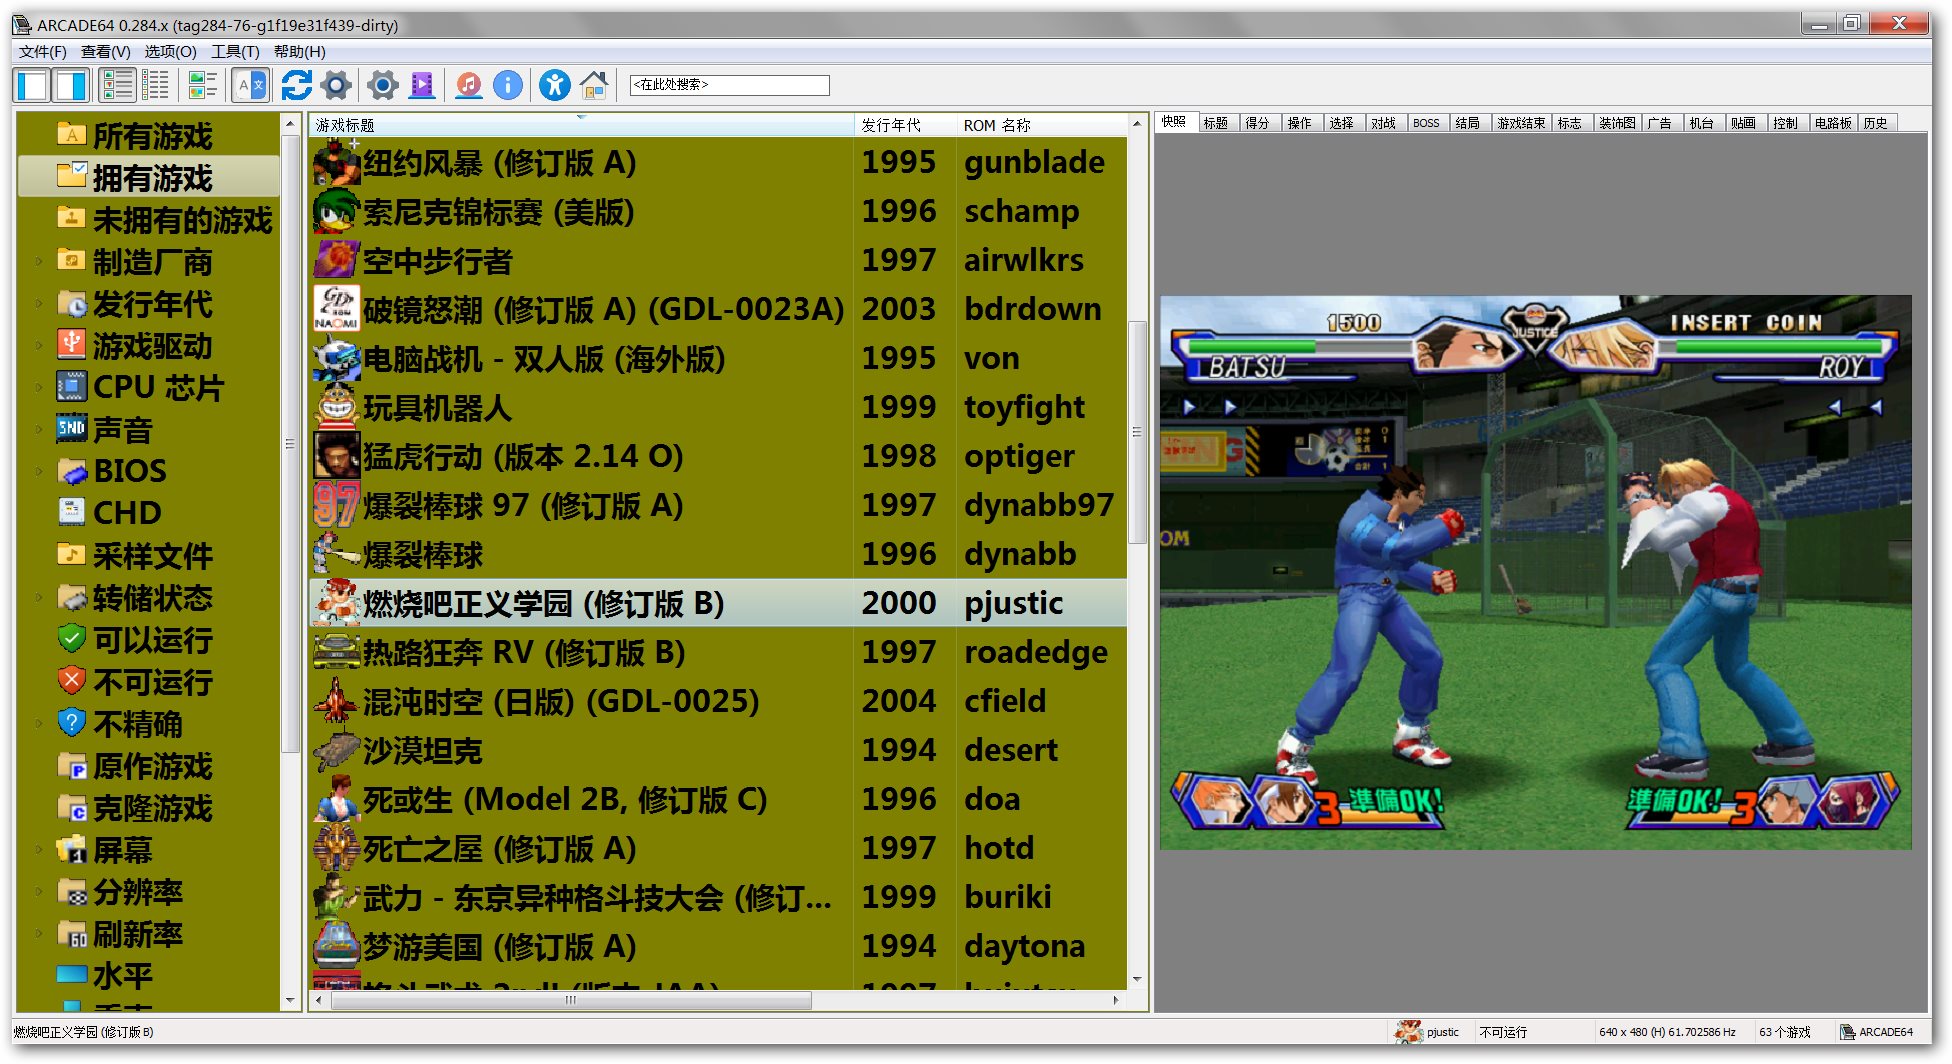This screenshot has width=1952, height=1064.
Task: Switch to the BOSS tab
Action: click(x=1426, y=123)
